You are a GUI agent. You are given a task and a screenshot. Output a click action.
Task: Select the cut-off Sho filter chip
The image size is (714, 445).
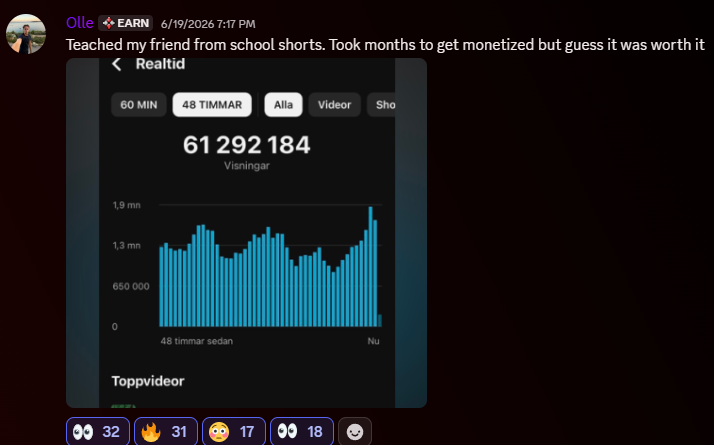click(x=382, y=105)
